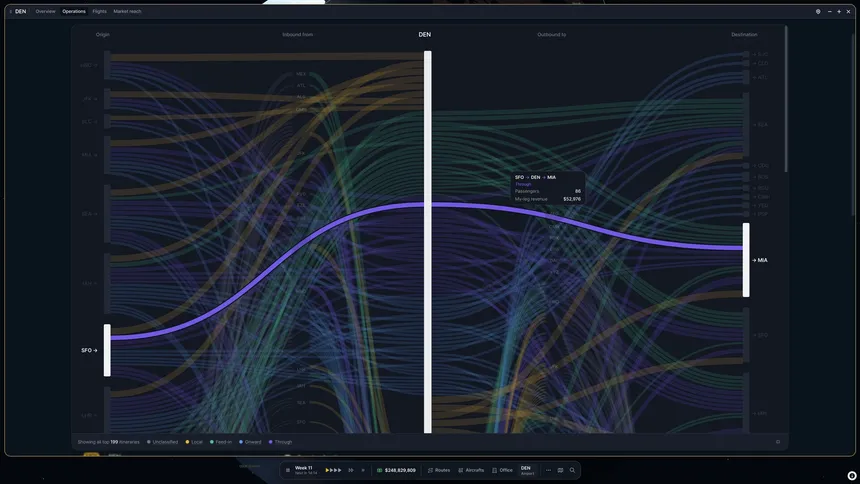Open the Aircrafts panel
The image size is (860, 484).
(471, 470)
